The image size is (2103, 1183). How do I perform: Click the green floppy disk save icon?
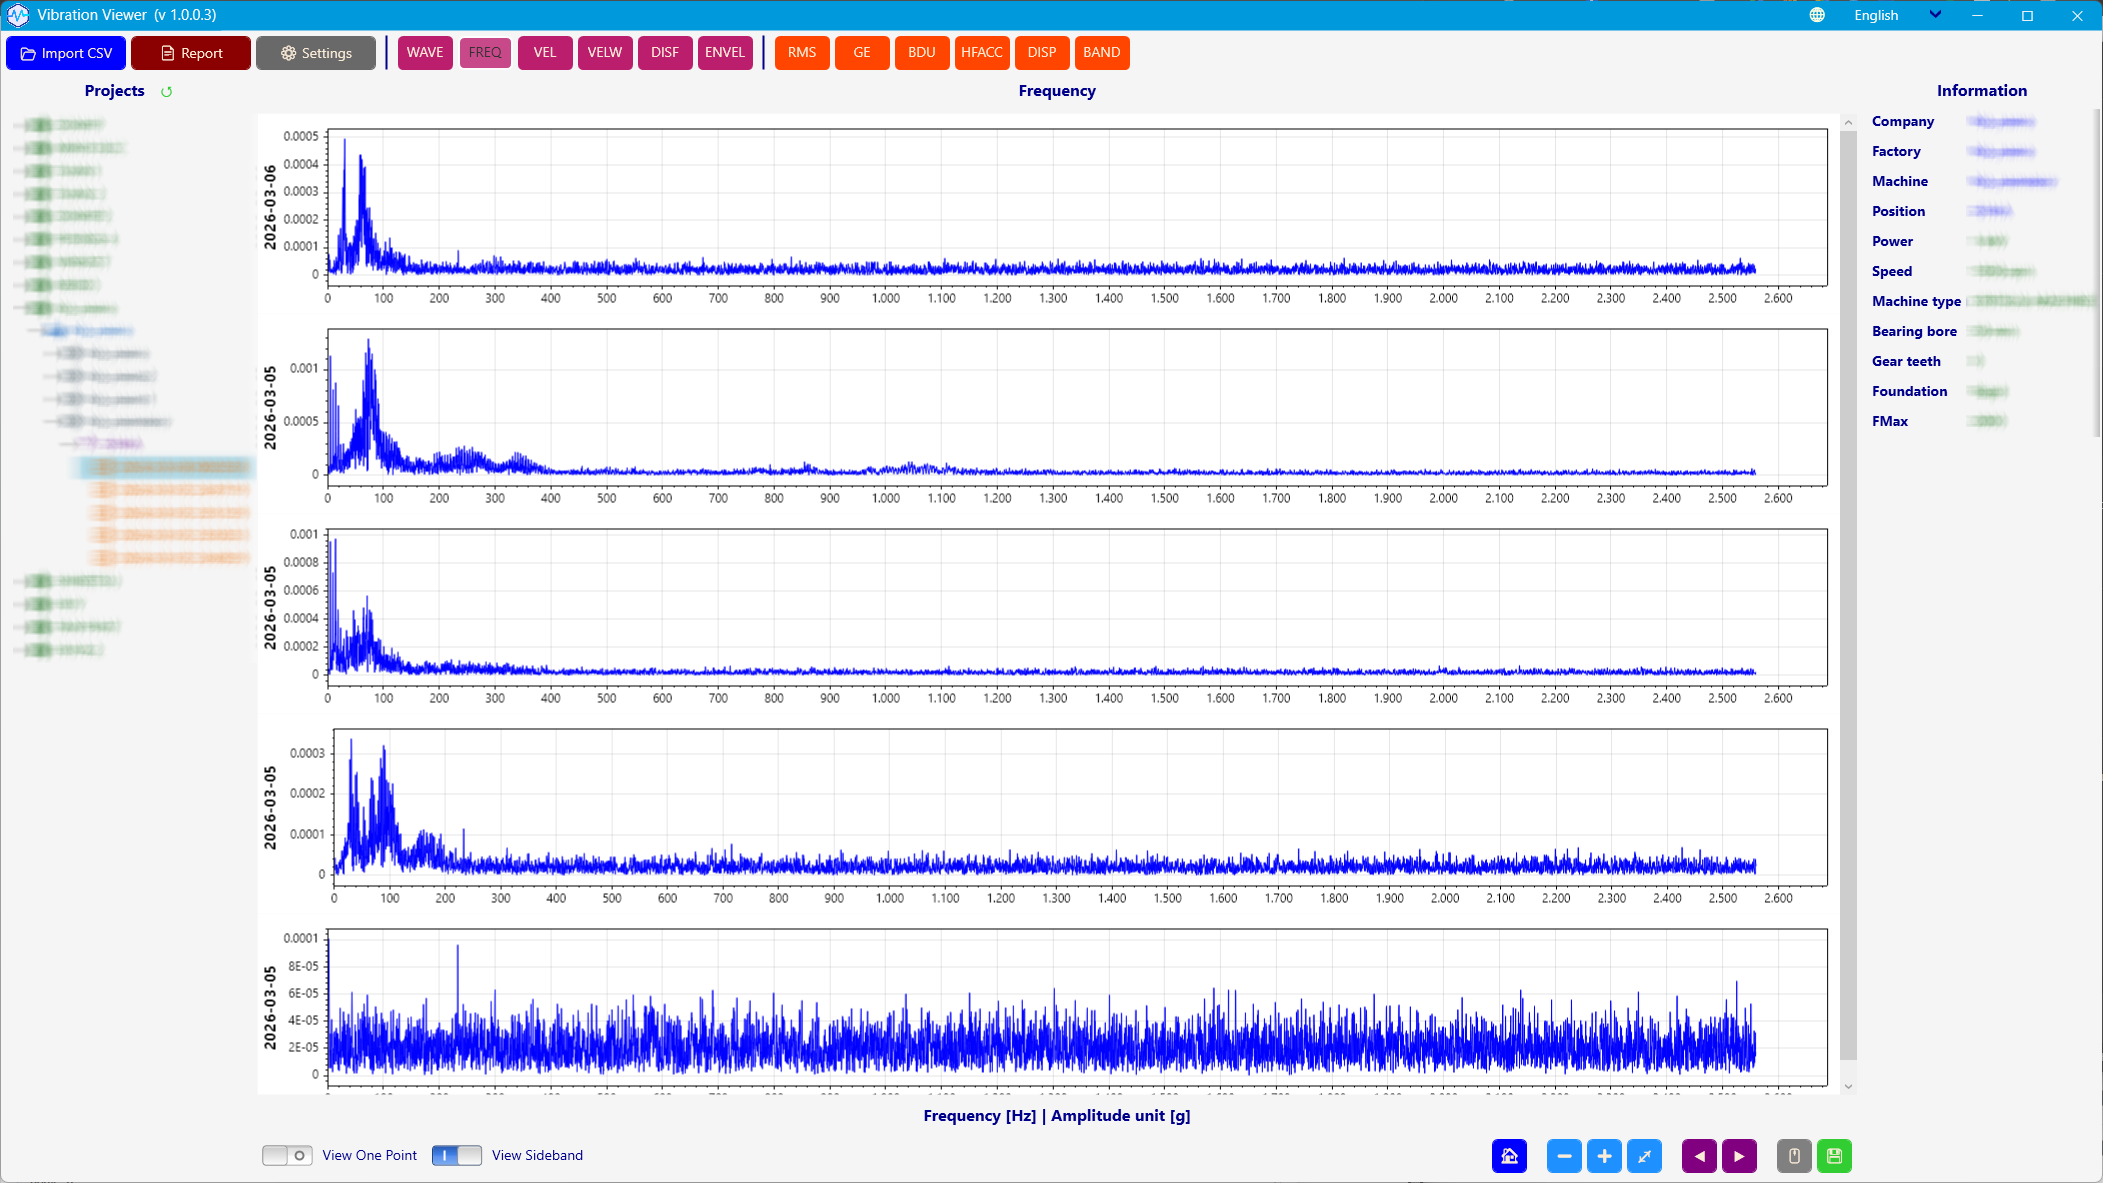(x=1834, y=1156)
